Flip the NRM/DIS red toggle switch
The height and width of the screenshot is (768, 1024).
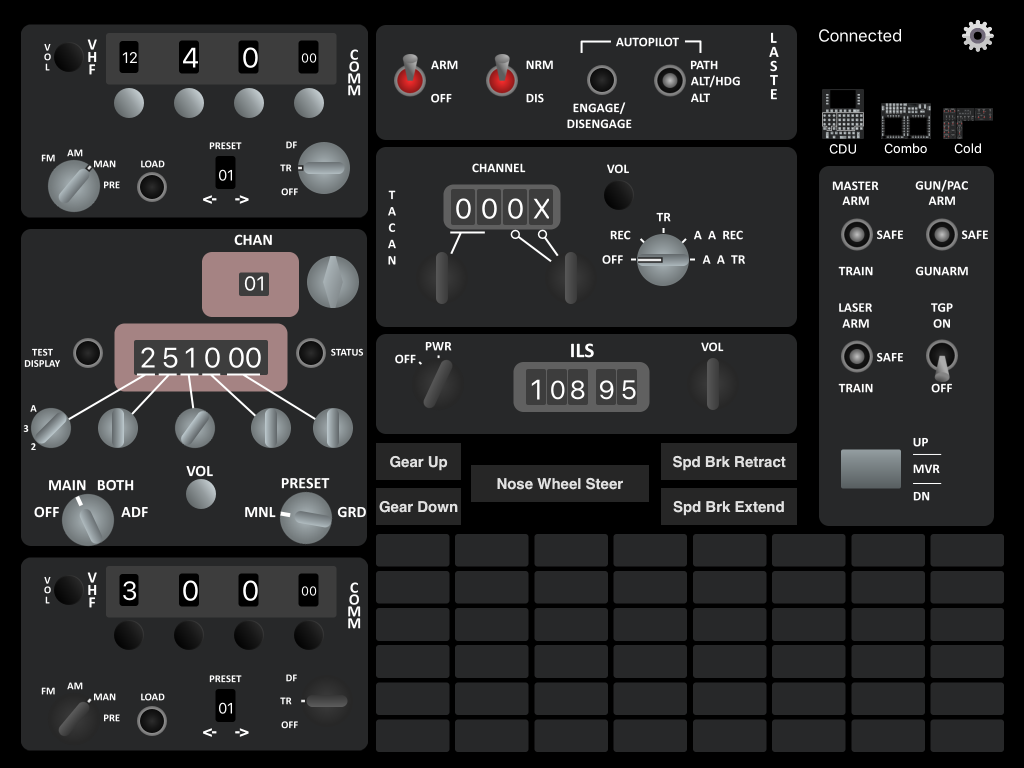[502, 79]
